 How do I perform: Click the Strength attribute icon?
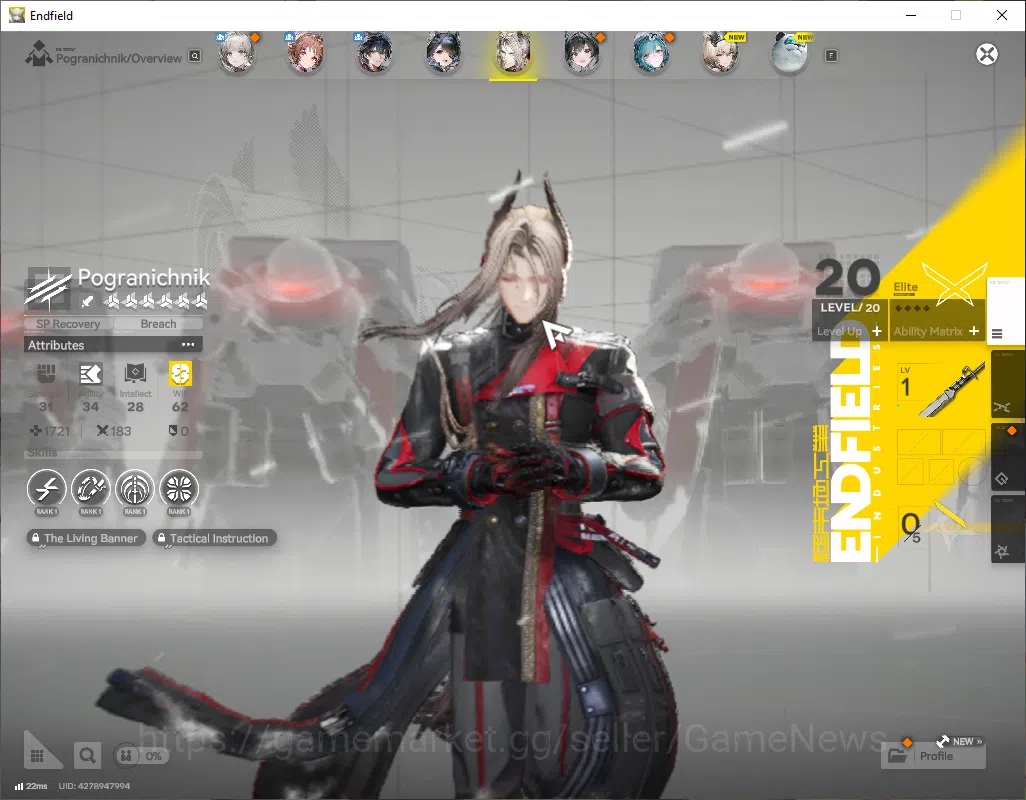[46, 374]
